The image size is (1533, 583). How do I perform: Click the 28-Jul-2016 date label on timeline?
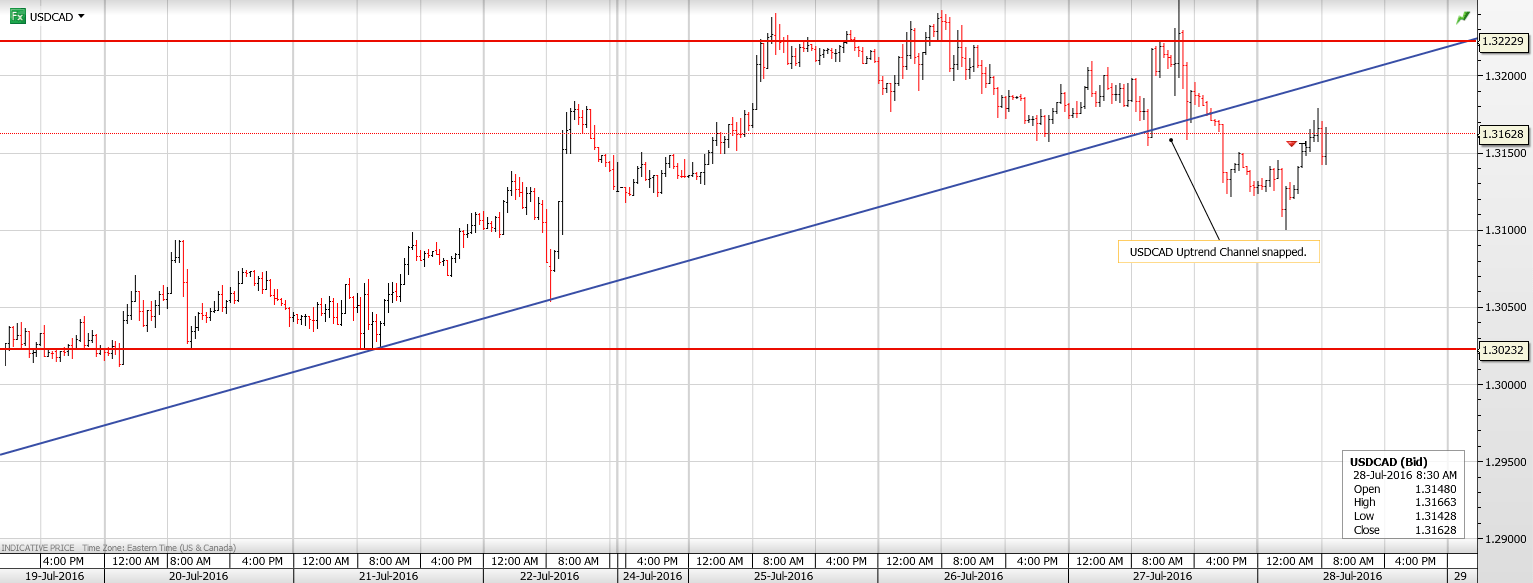(x=1353, y=573)
